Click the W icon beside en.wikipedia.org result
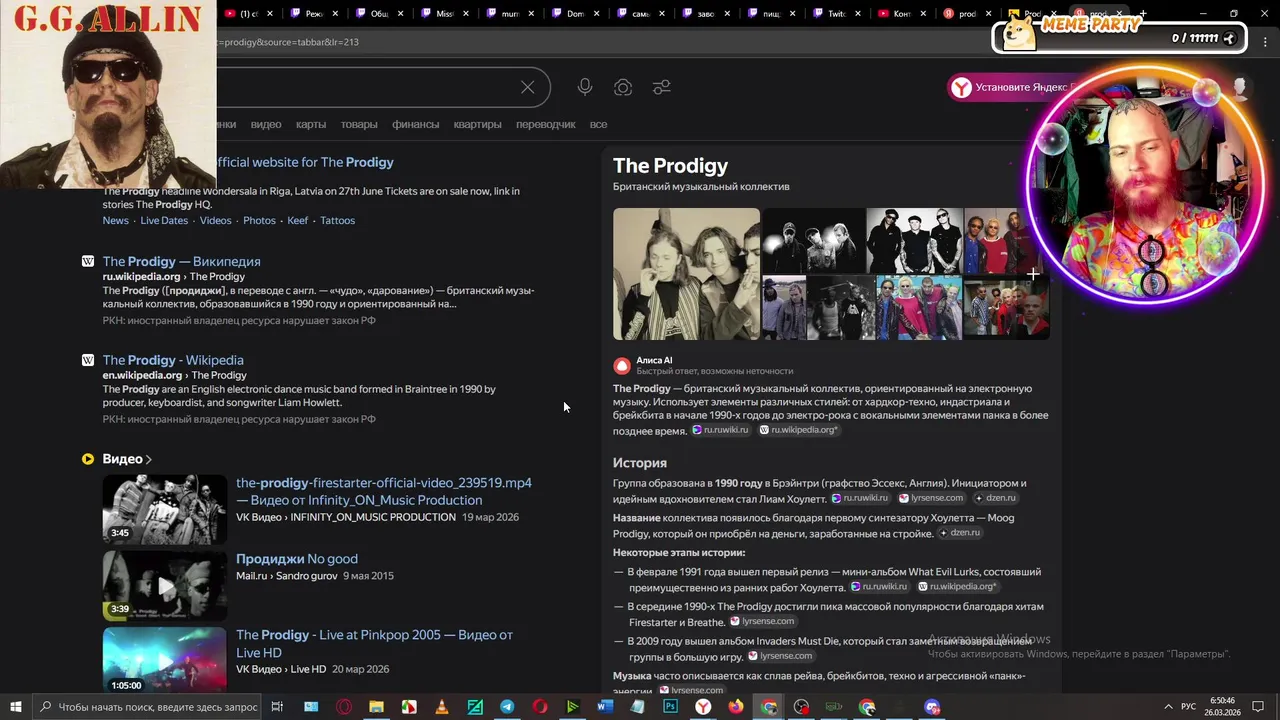Image resolution: width=1280 pixels, height=720 pixels. point(88,360)
